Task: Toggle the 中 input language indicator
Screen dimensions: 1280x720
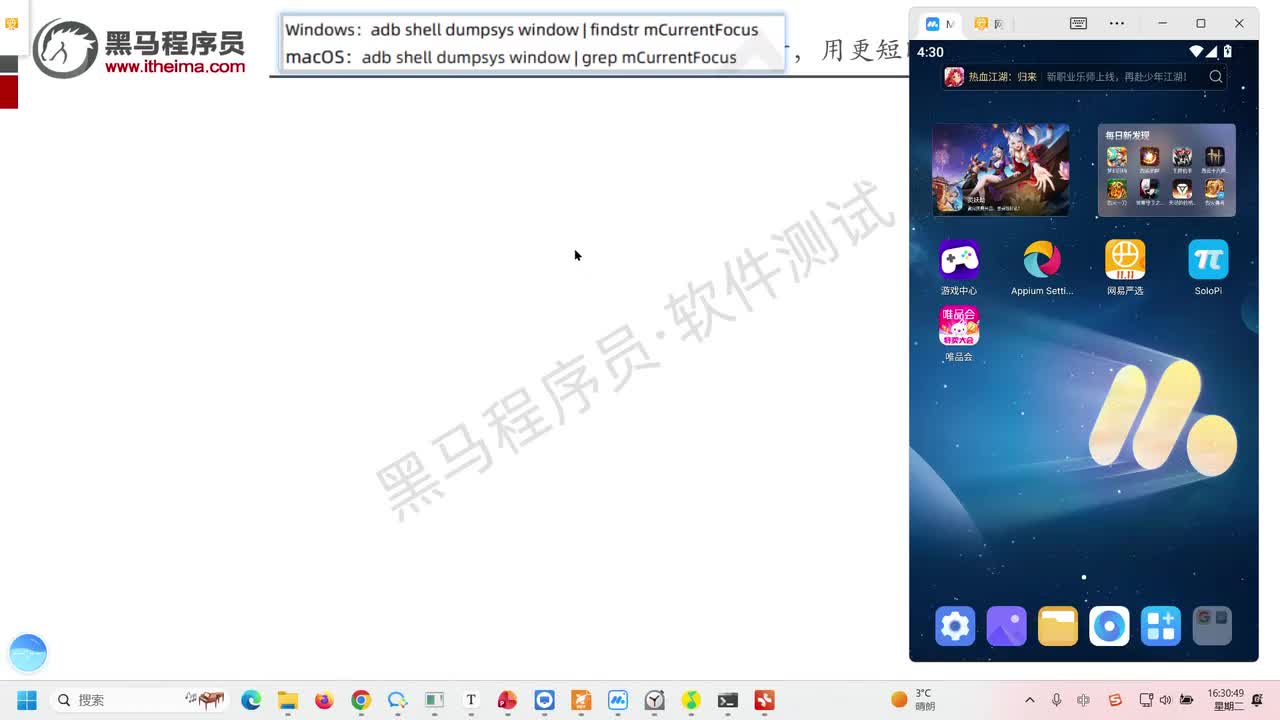Action: (x=1083, y=700)
